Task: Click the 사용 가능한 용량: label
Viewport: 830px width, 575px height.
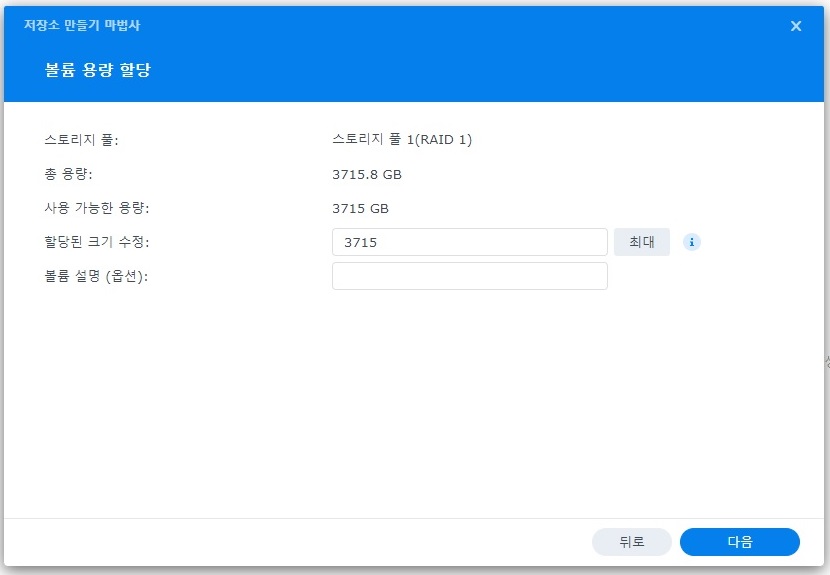Action: [97, 208]
